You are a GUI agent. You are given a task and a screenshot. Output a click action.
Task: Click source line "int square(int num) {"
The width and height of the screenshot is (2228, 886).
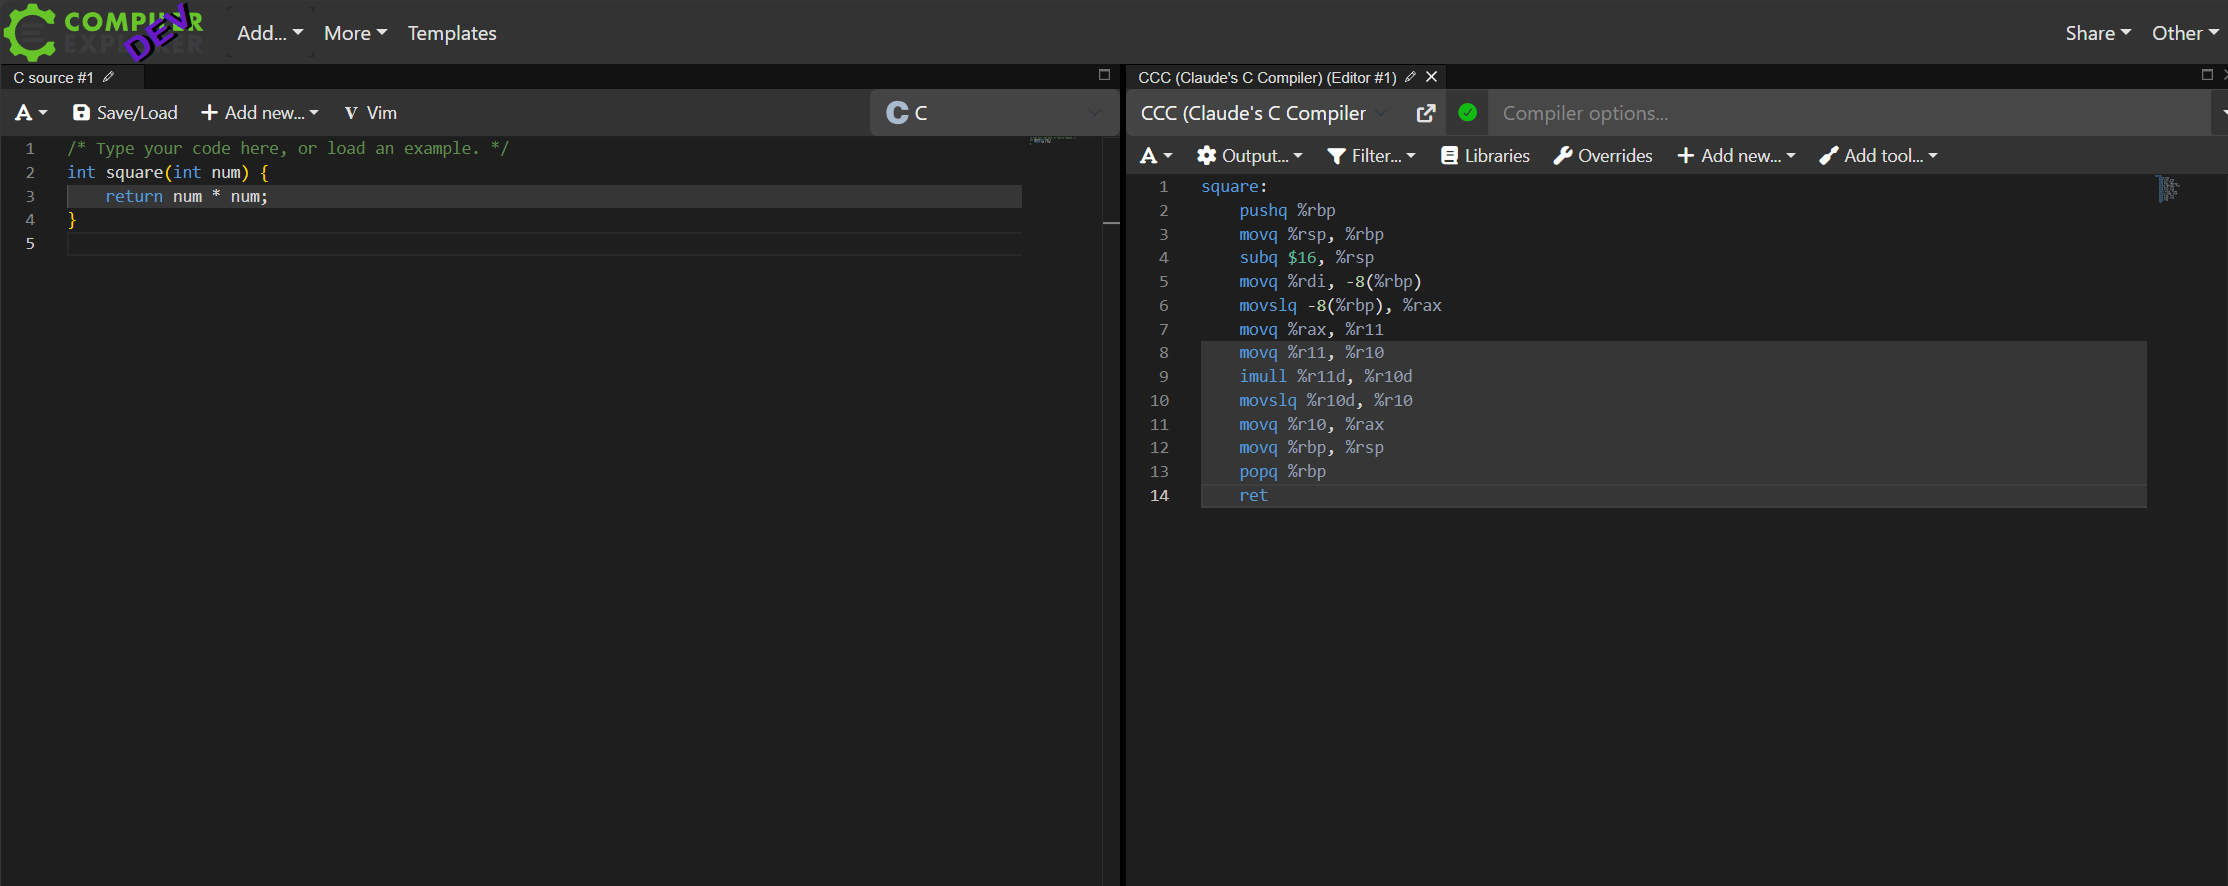click(167, 173)
